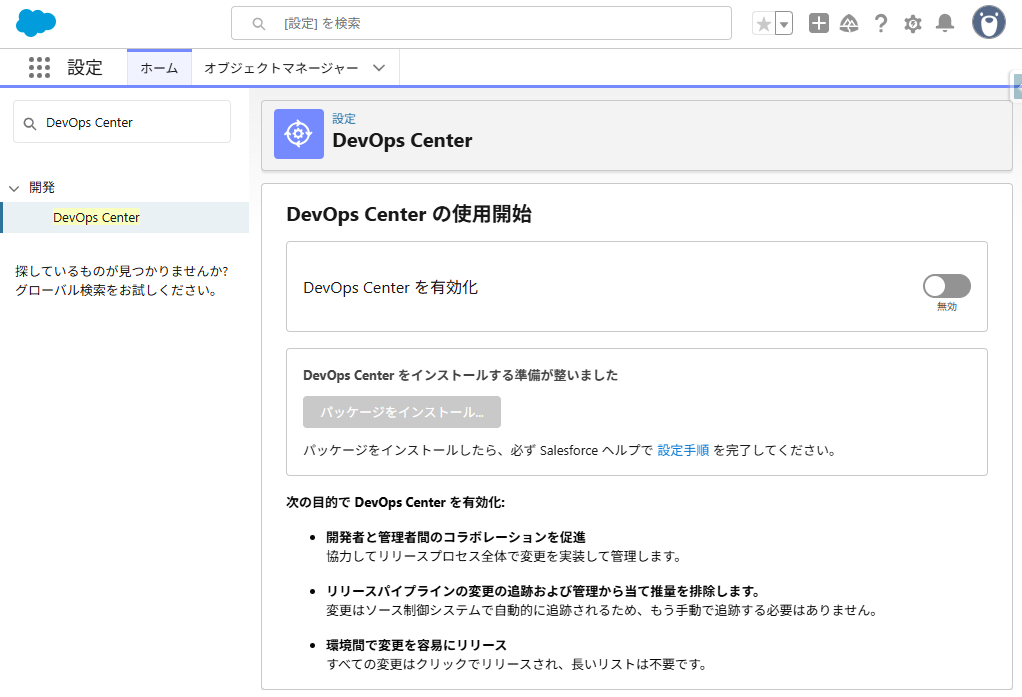Open the notifications bell
Screen dimensions: 1022x697
point(944,23)
